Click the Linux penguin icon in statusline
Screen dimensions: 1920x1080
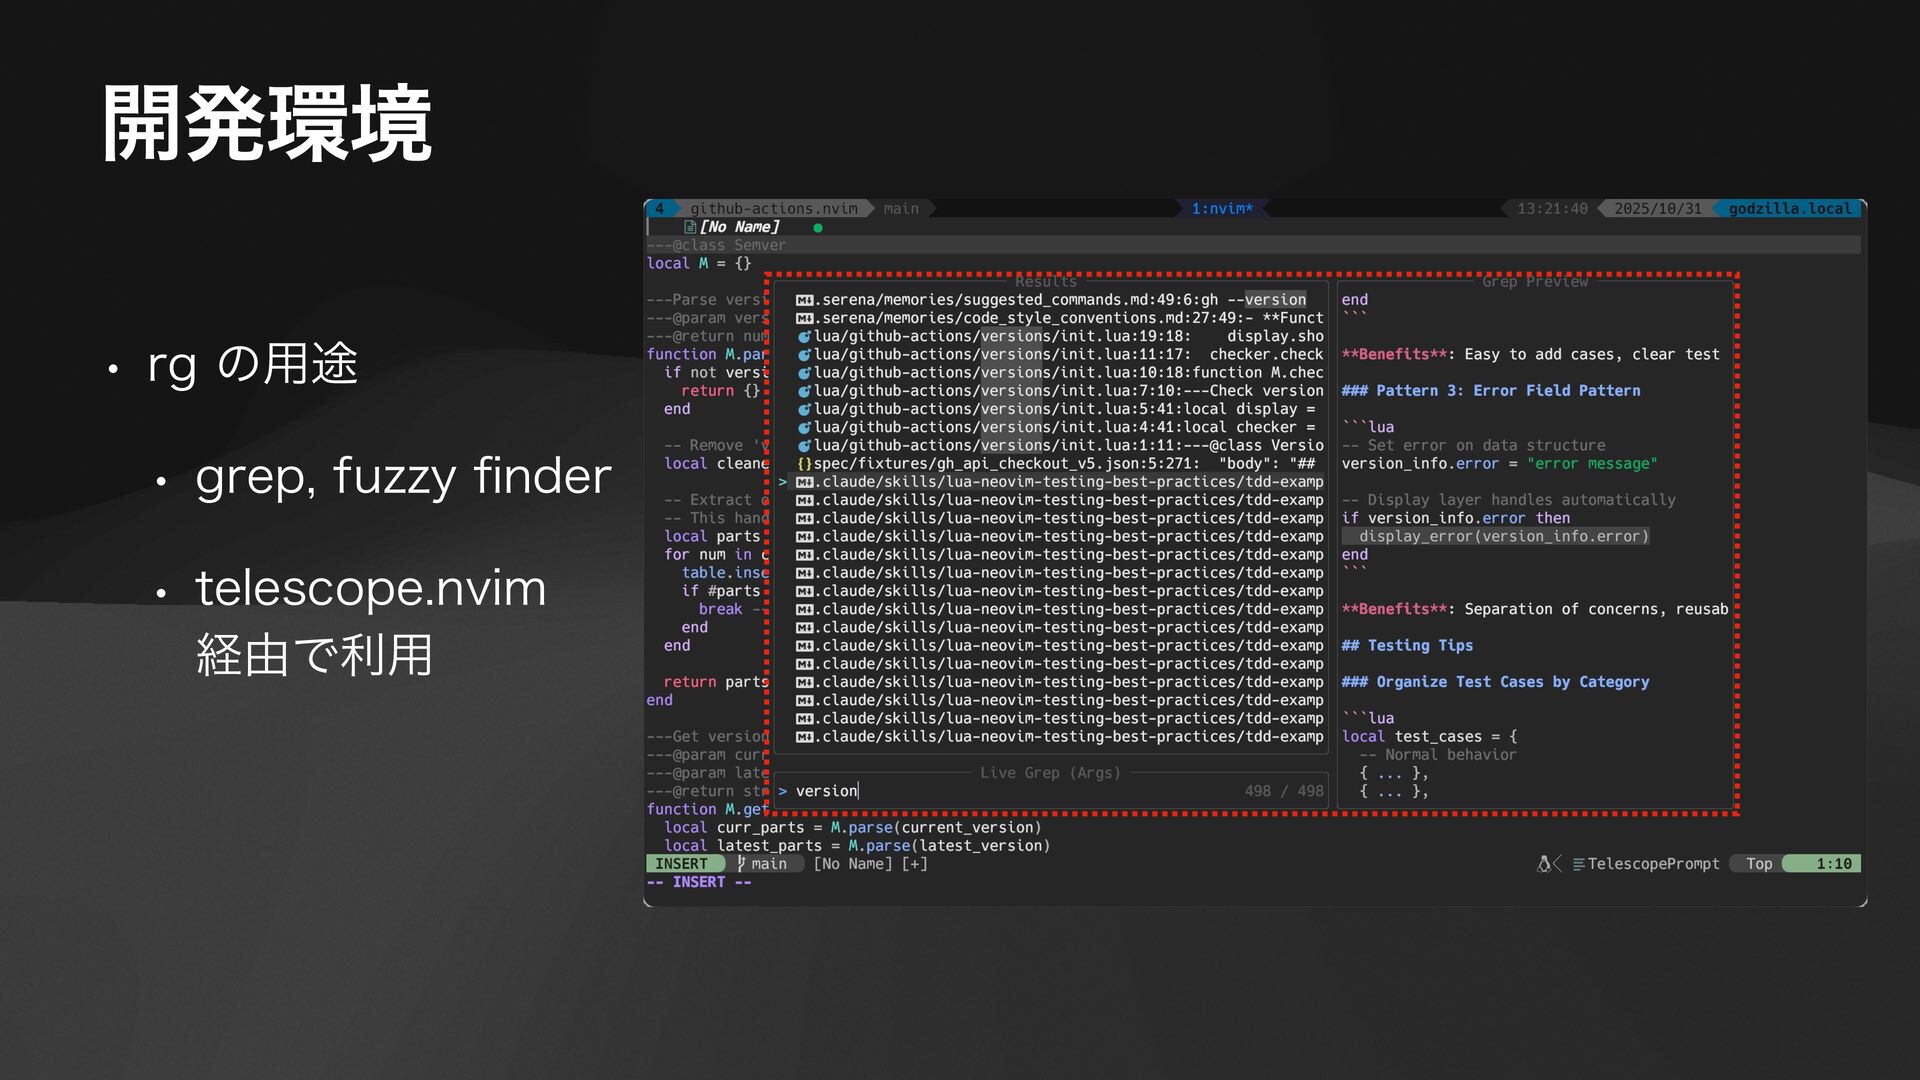click(x=1544, y=864)
